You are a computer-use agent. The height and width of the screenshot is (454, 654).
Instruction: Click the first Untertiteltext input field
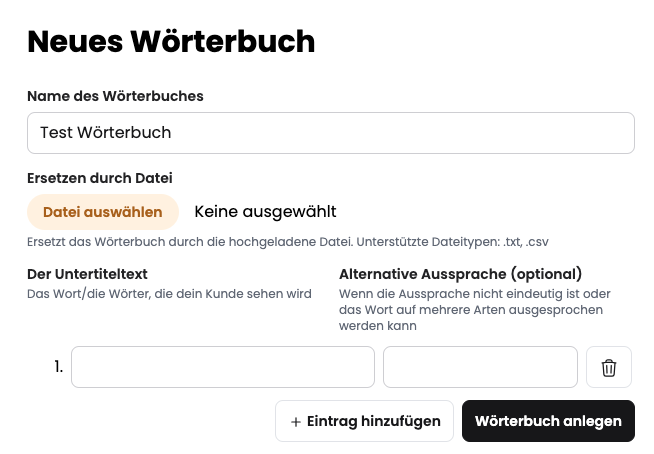(223, 367)
